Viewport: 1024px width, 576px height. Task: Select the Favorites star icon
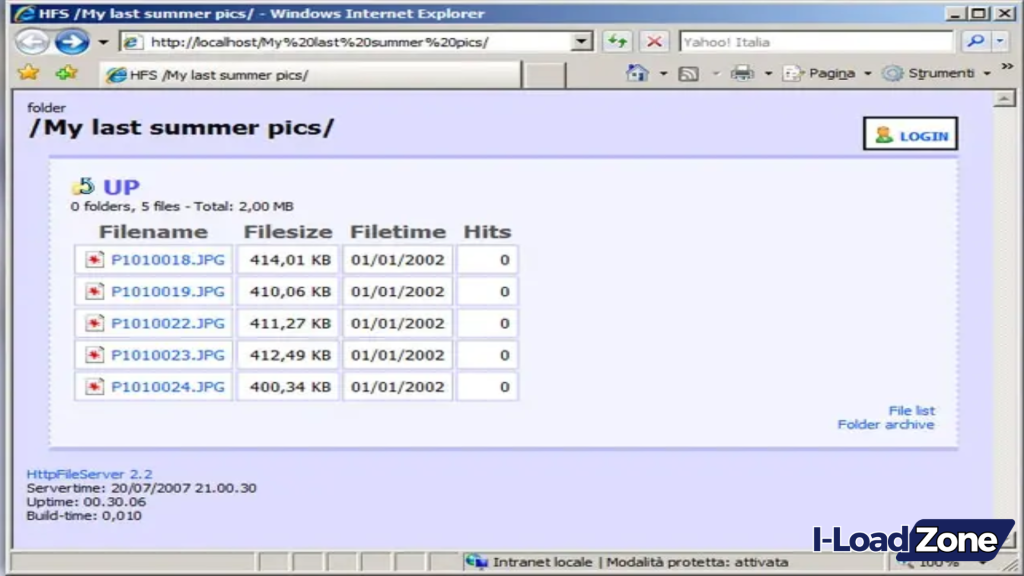28,74
